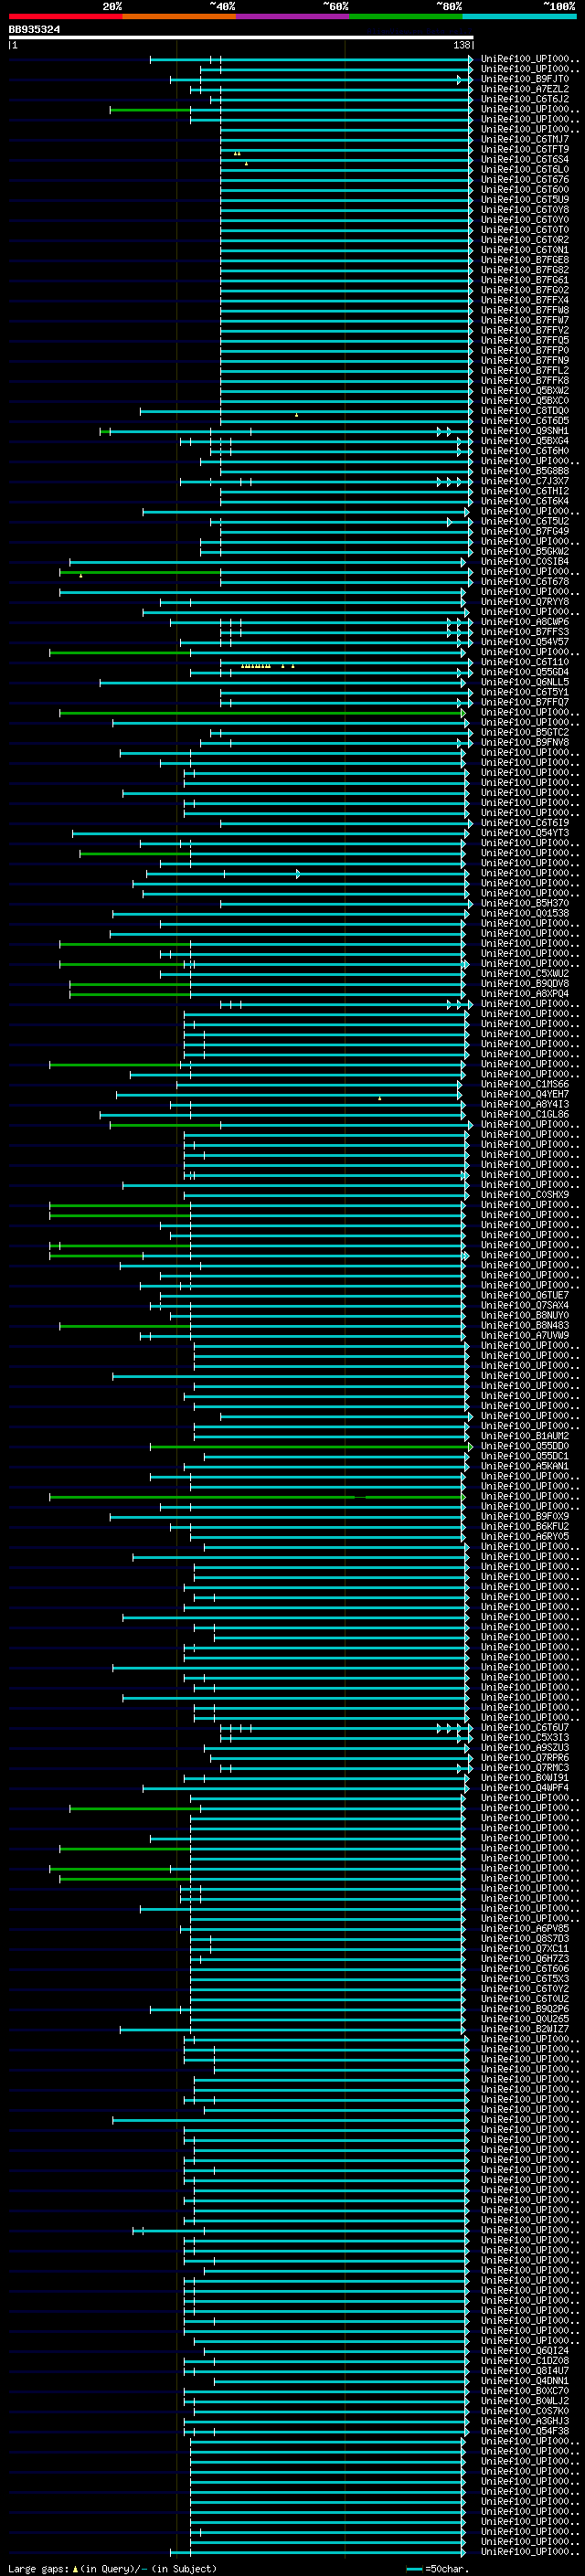Select the UniRef100_B5H370 hit label
The height and width of the screenshot is (2576, 585).
tap(525, 903)
